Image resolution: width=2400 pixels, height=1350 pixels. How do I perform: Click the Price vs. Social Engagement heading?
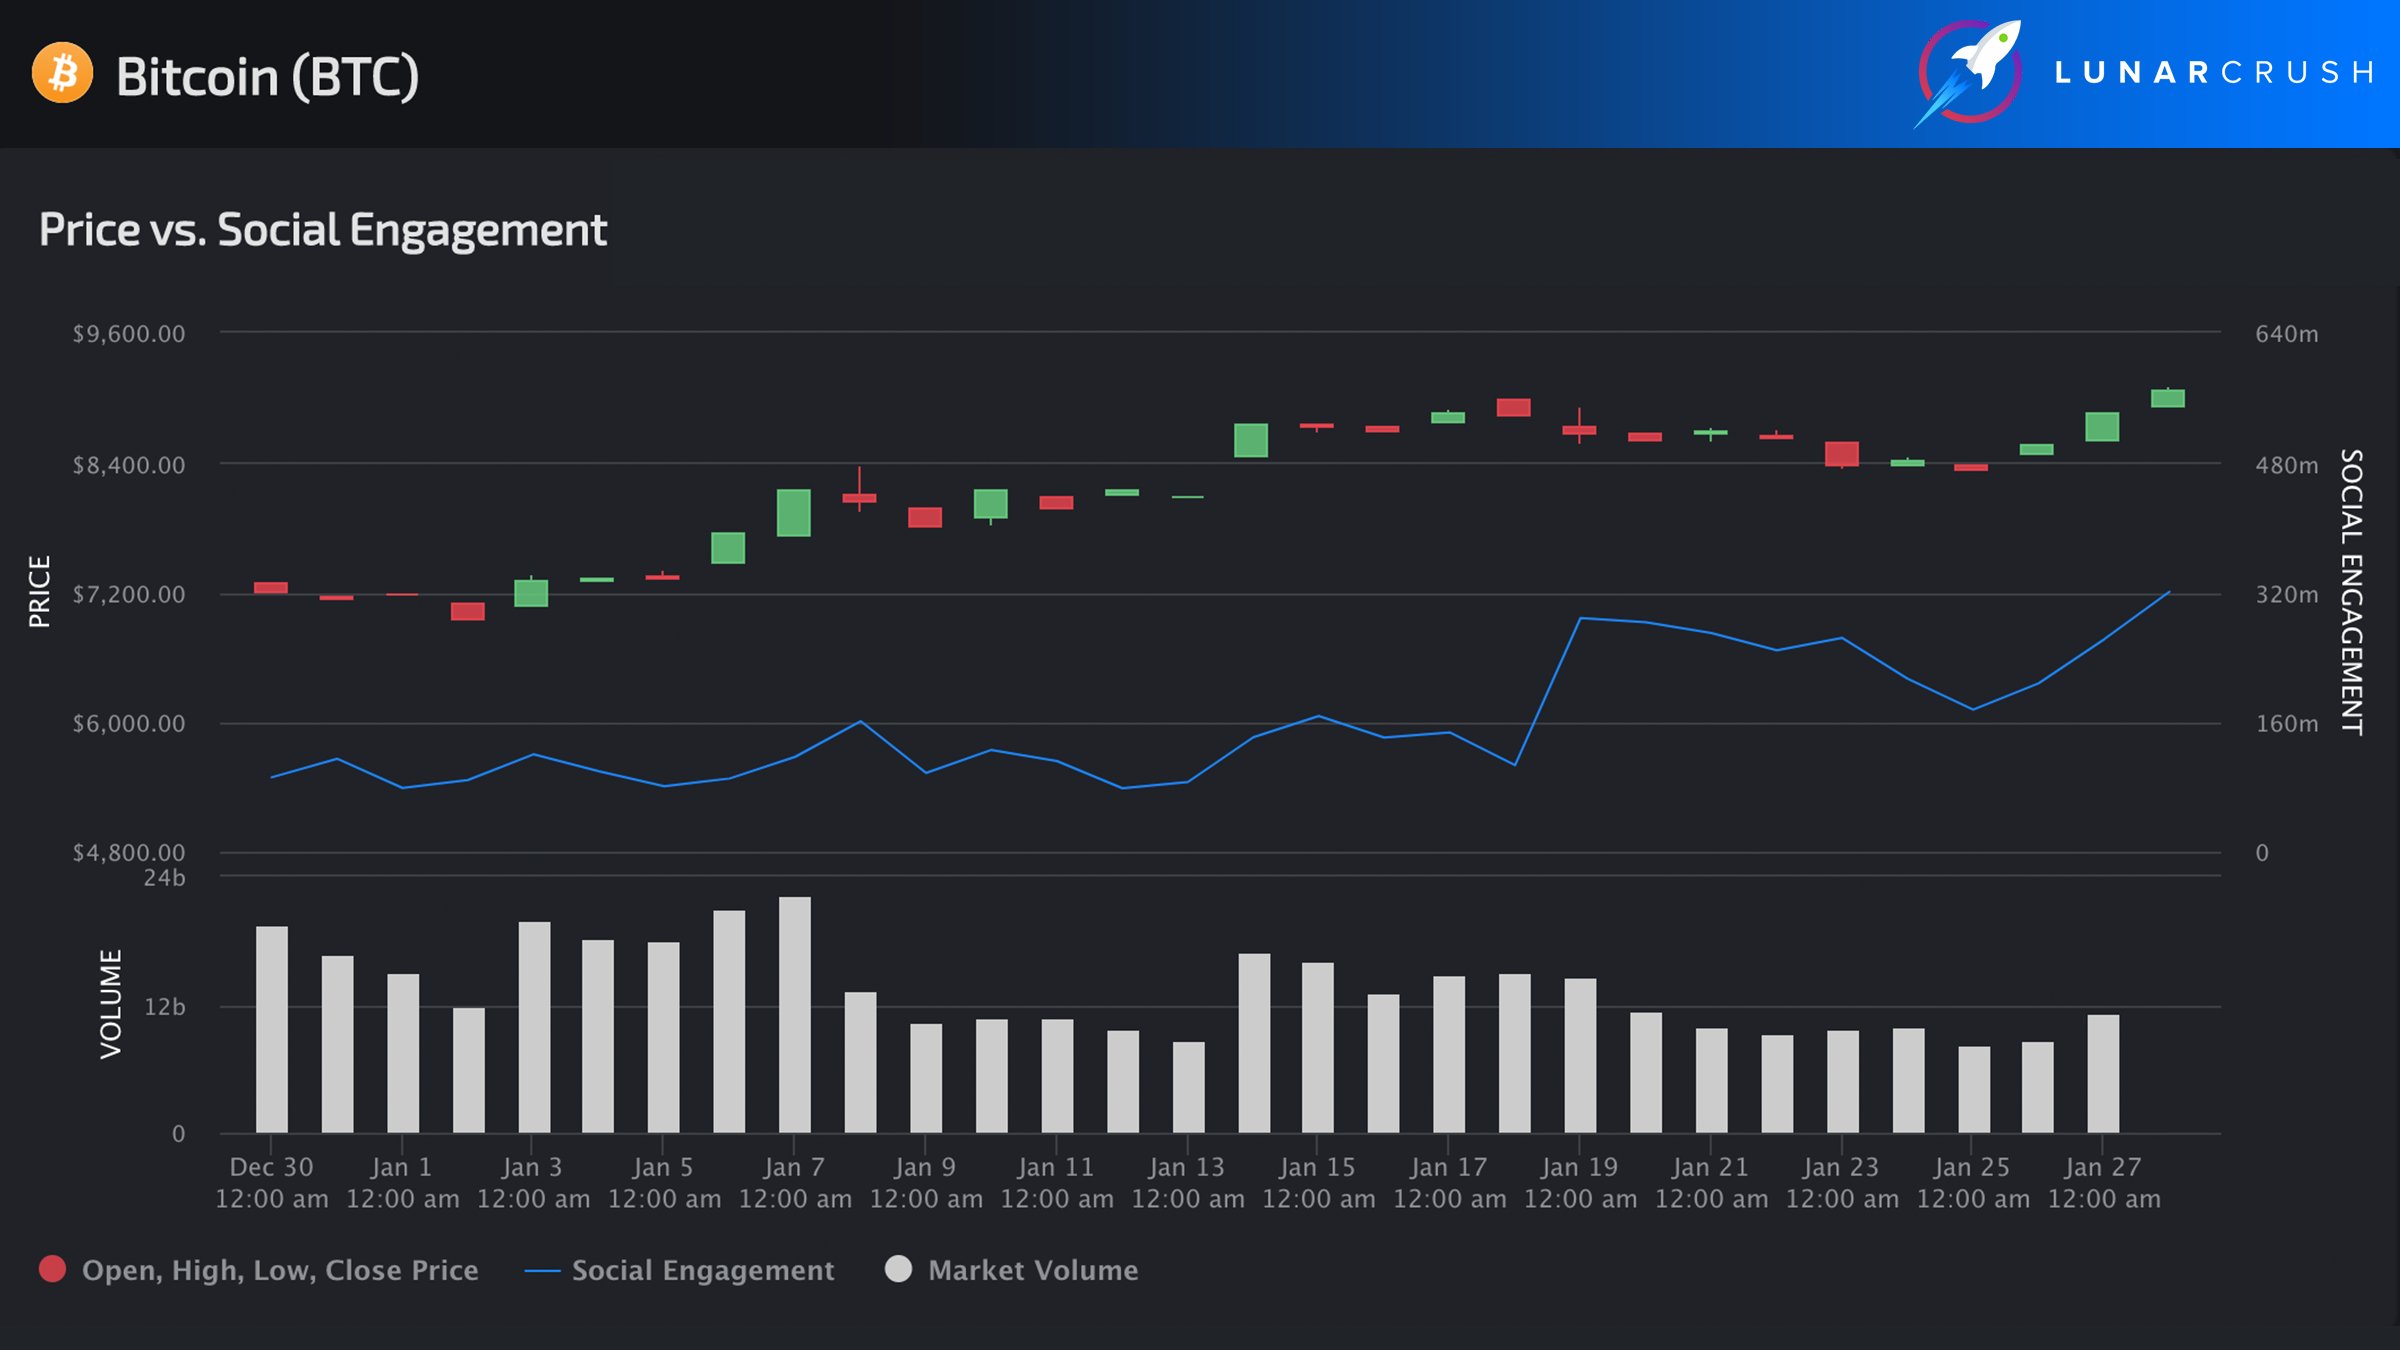(x=322, y=229)
